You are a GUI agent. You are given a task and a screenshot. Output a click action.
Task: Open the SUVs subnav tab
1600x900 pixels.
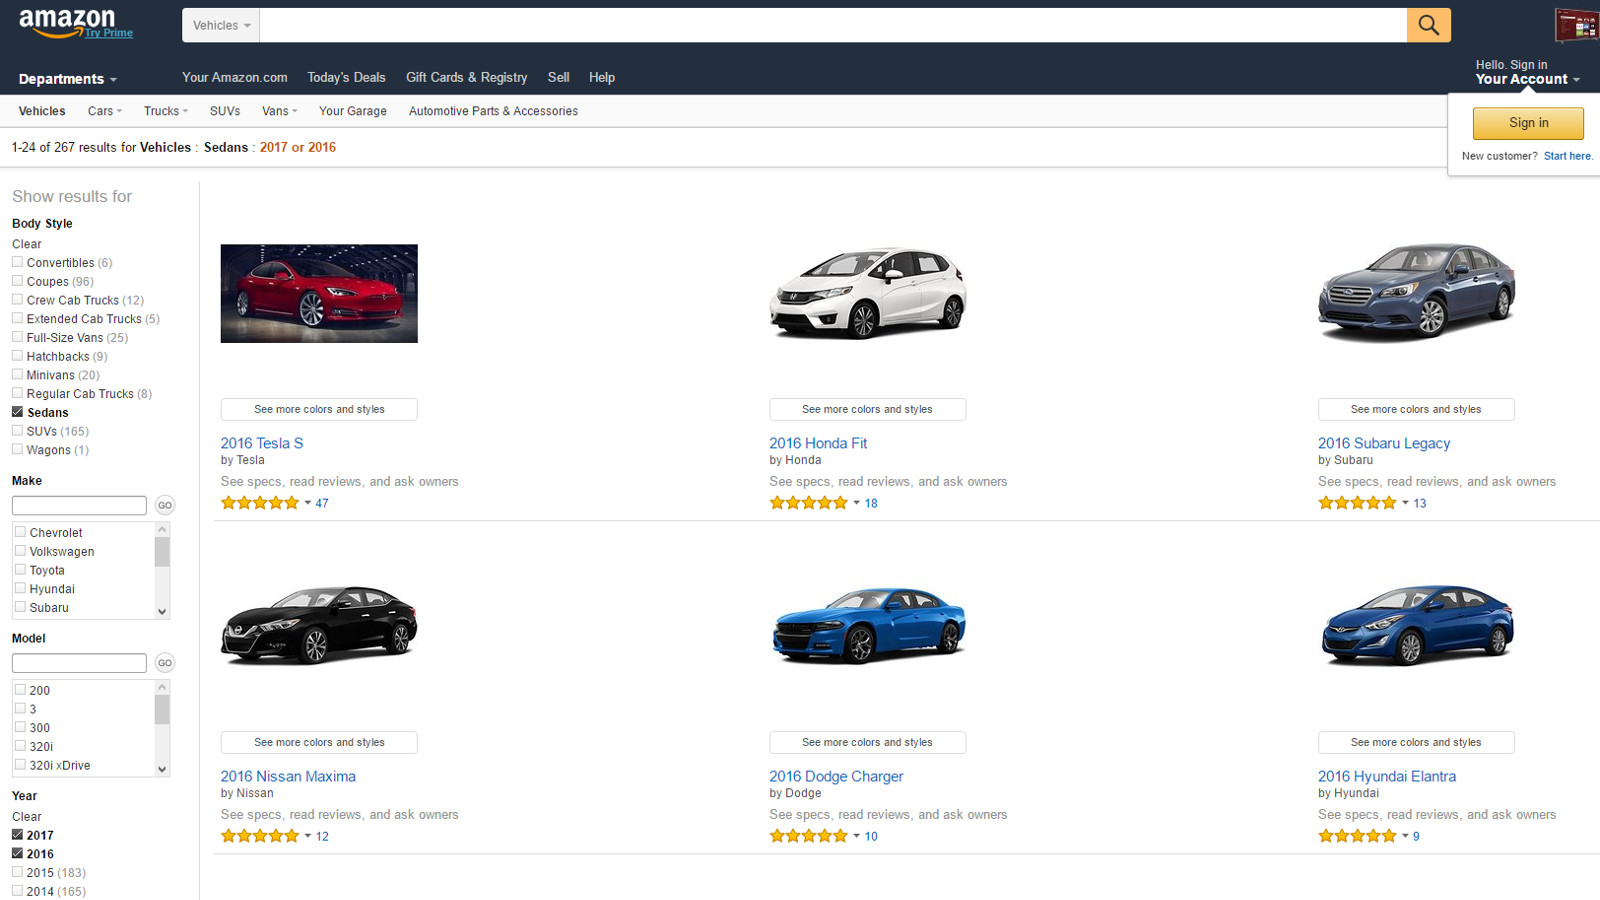point(225,111)
